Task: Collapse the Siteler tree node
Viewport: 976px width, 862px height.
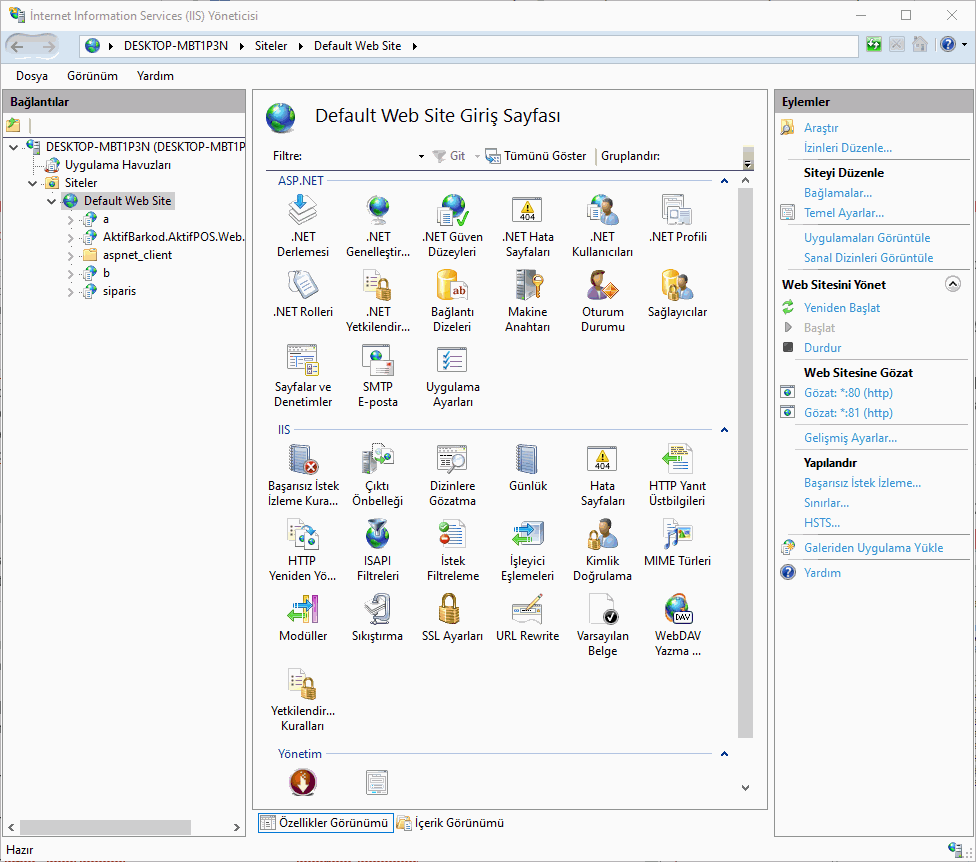Action: (32, 183)
